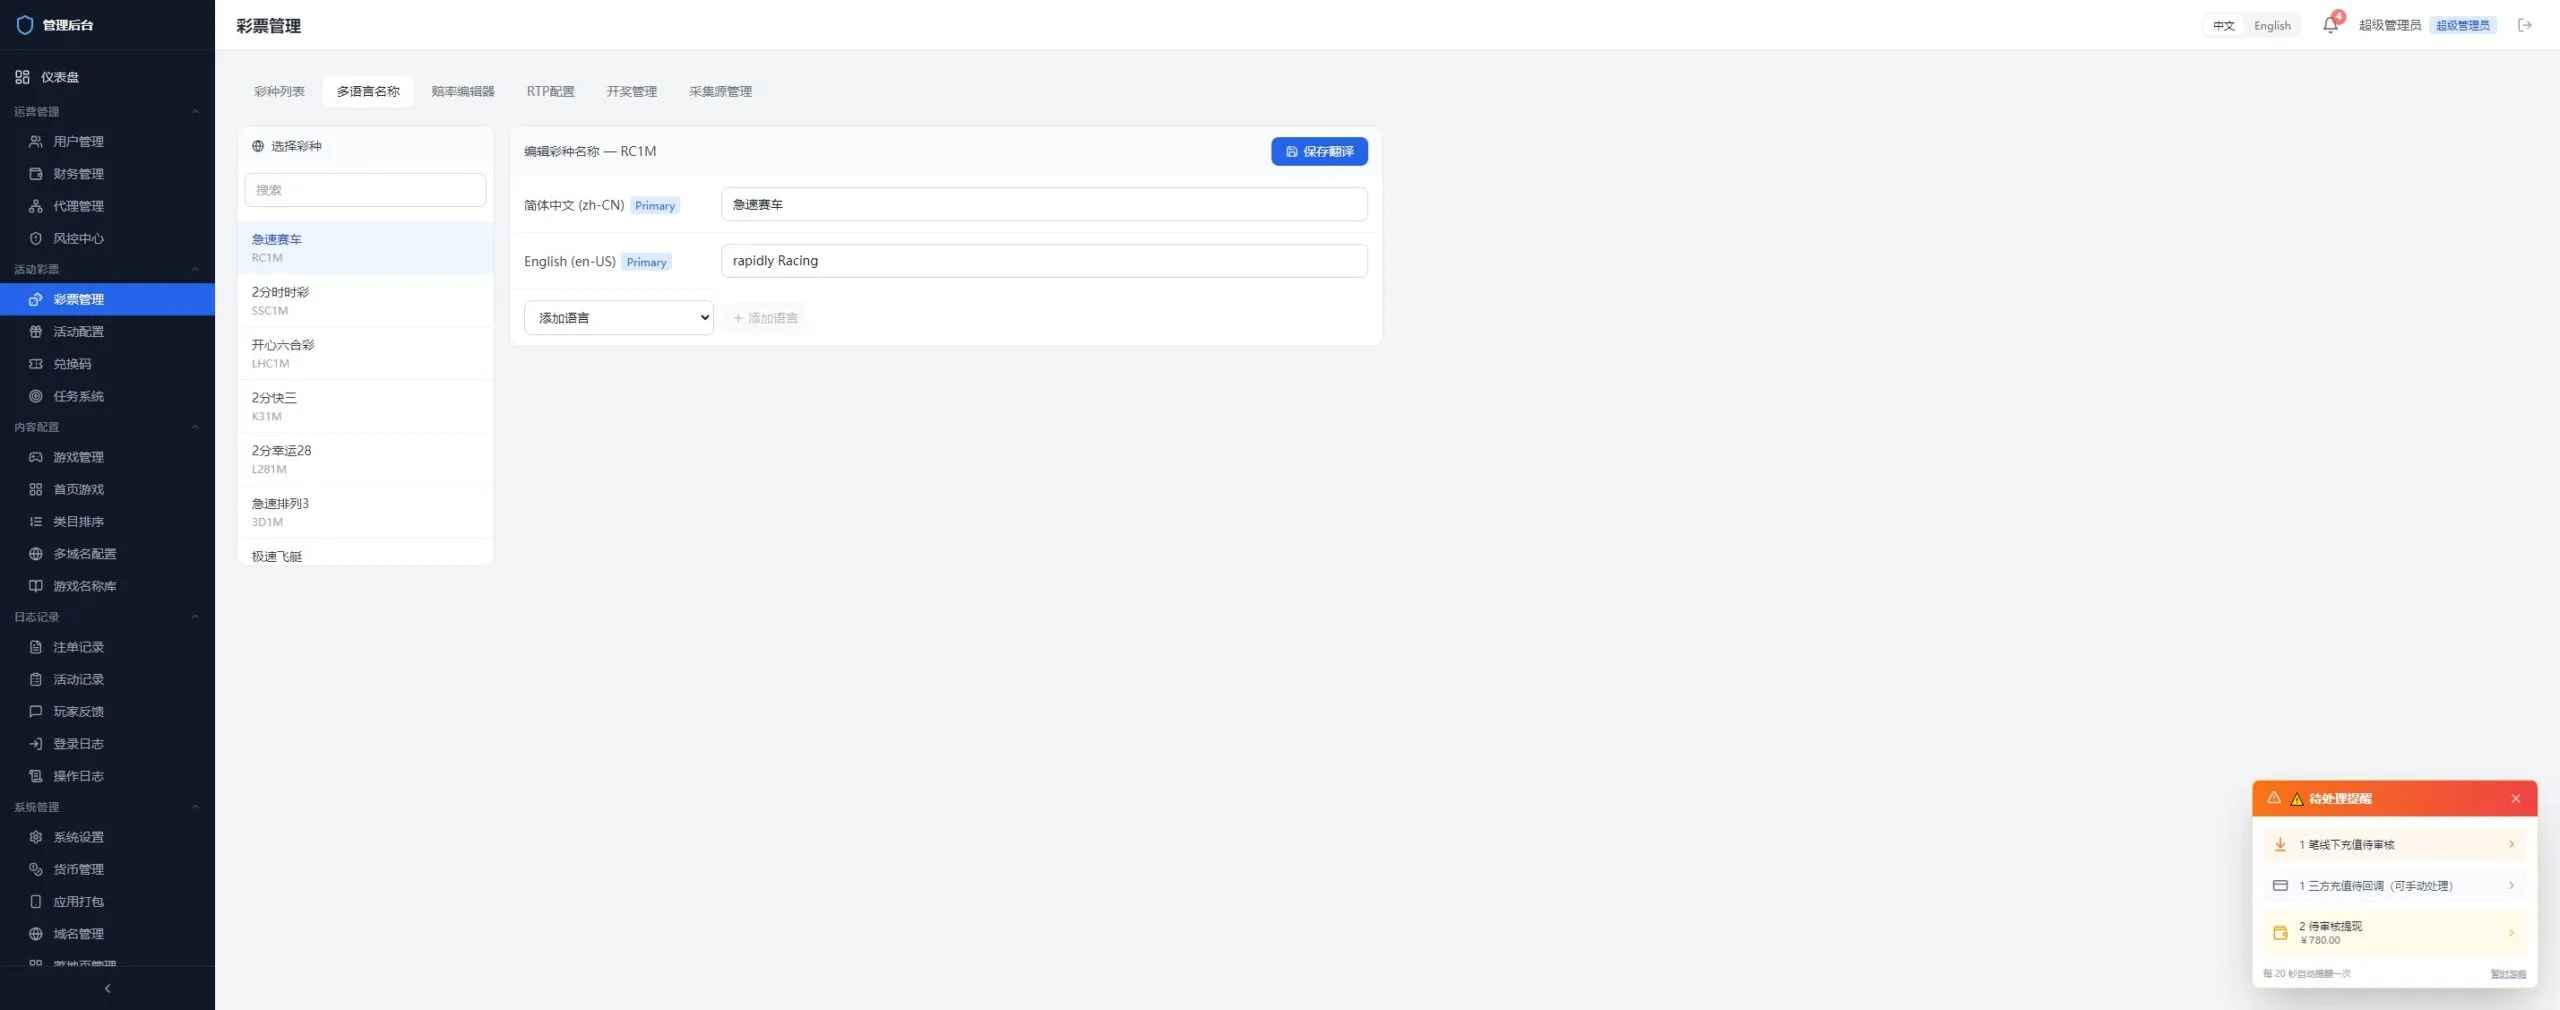Image resolution: width=2560 pixels, height=1010 pixels.
Task: Click the logout icon in header
Action: click(x=2525, y=25)
